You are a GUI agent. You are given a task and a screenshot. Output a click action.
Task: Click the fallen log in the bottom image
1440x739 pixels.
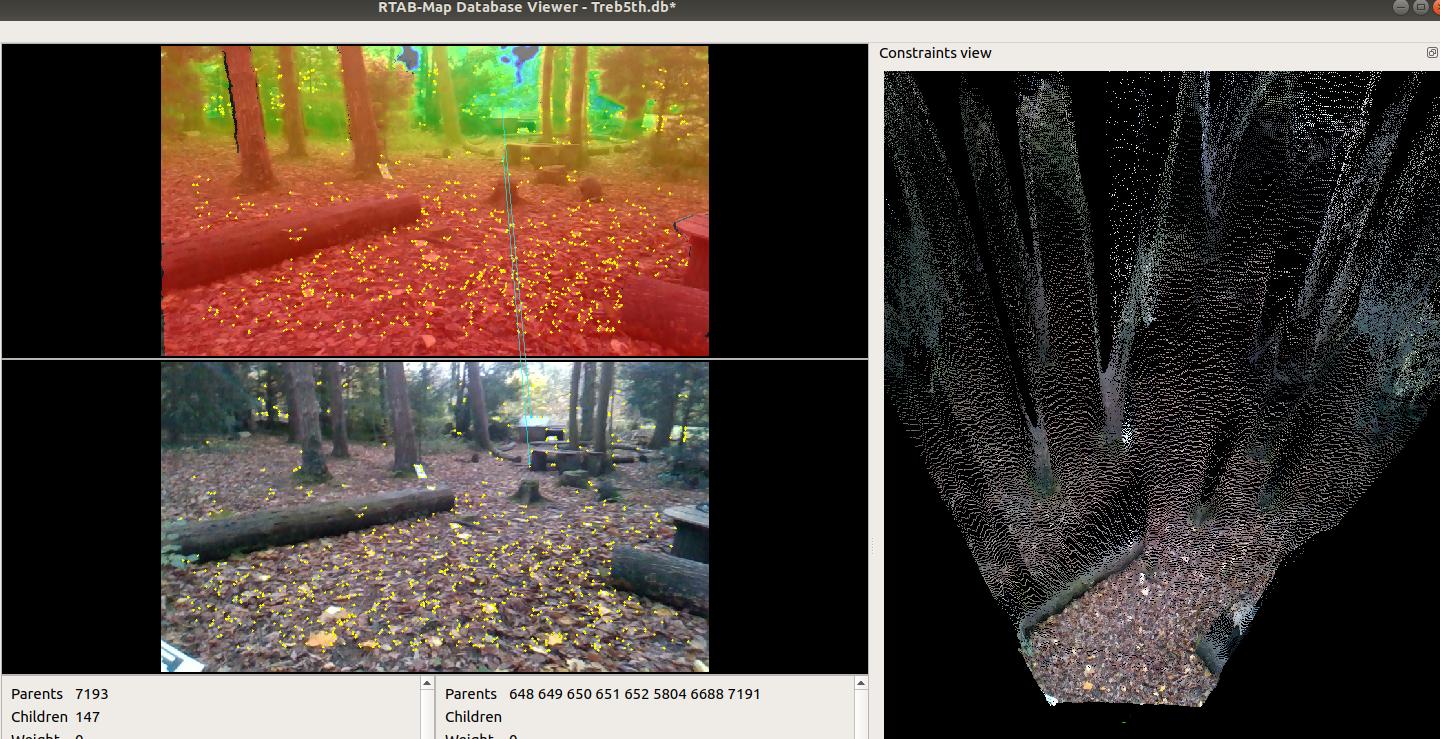coord(310,522)
